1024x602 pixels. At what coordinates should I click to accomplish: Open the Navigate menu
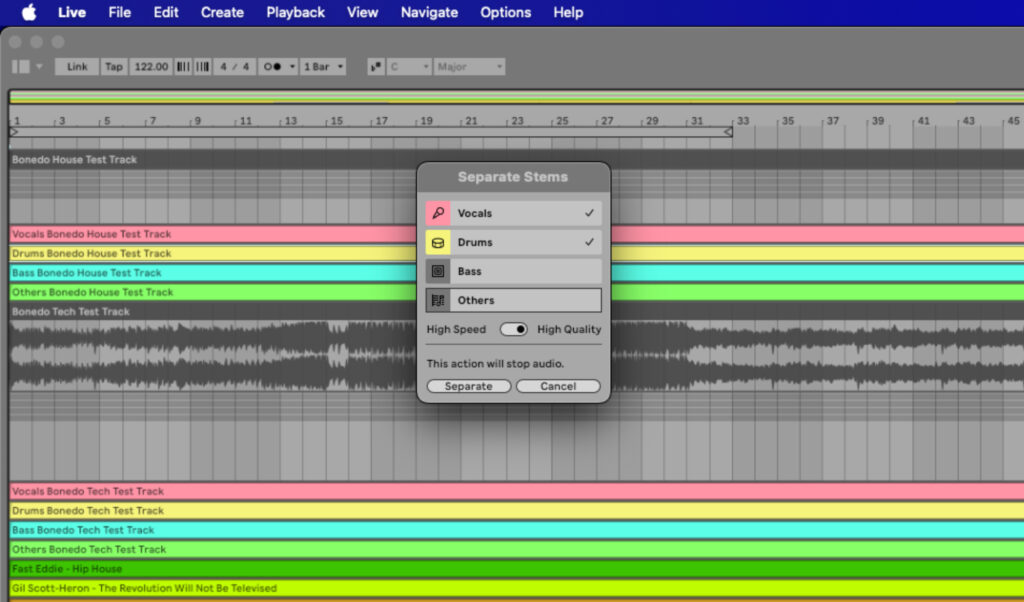pyautogui.click(x=428, y=12)
